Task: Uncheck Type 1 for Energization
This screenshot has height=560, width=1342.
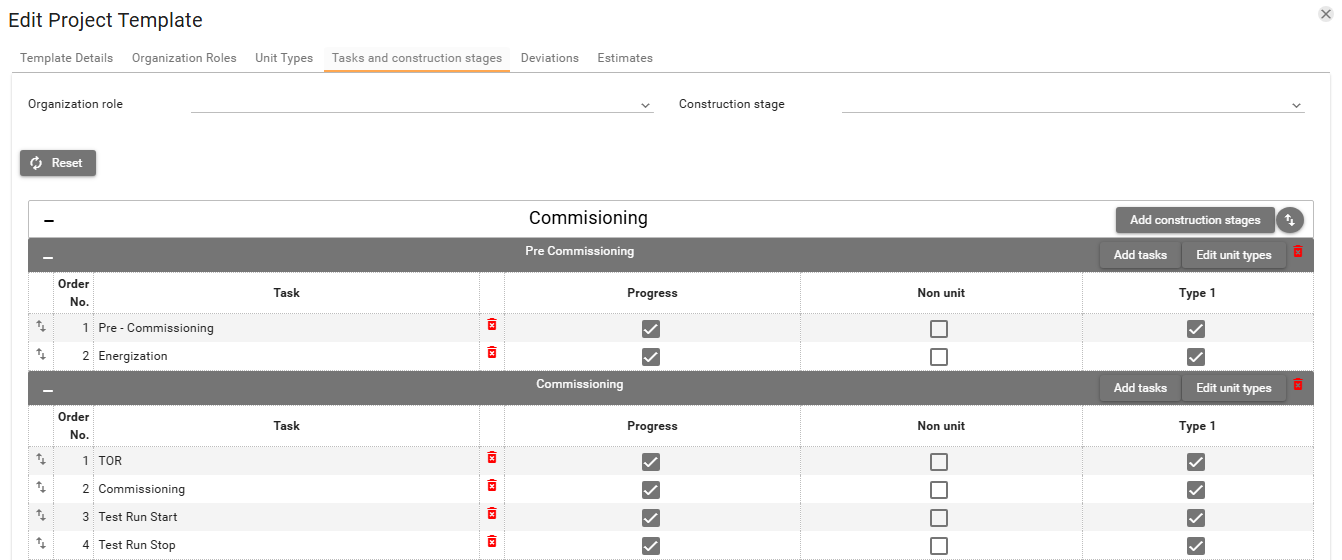Action: (1196, 357)
